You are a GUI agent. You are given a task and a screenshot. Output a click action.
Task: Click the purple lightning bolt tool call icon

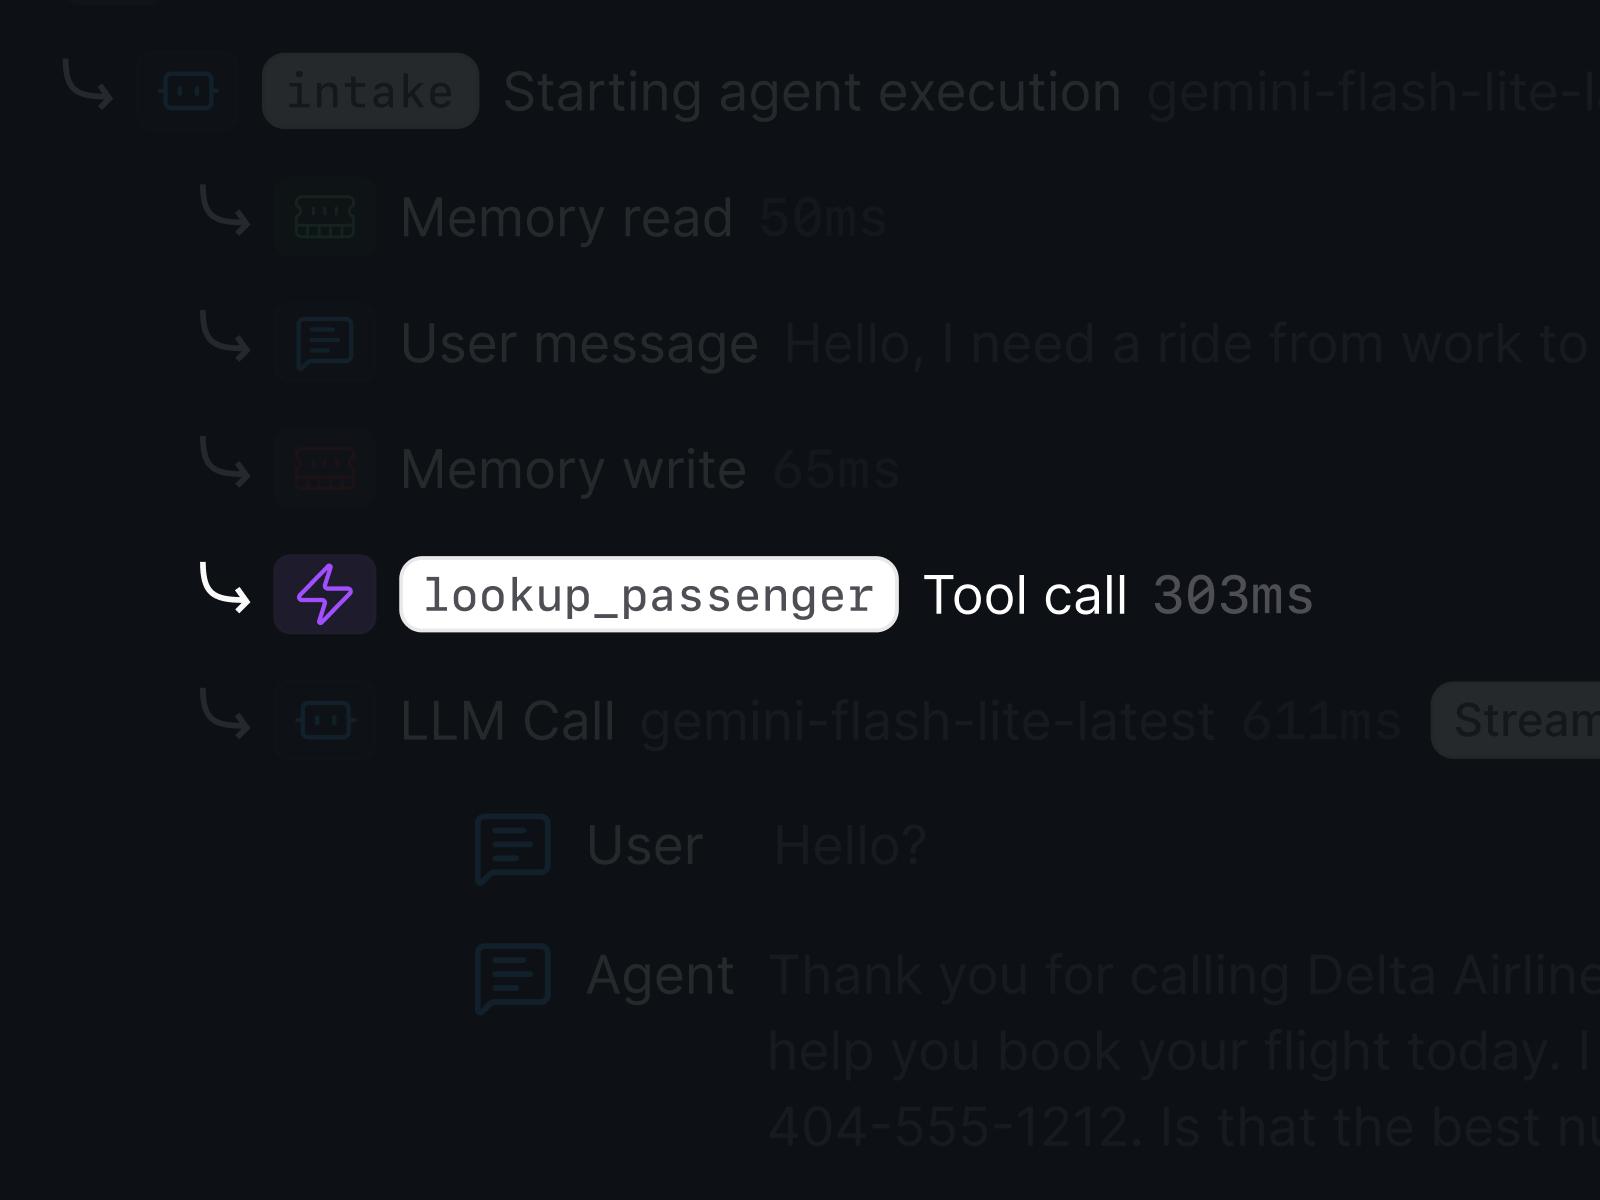click(x=324, y=594)
